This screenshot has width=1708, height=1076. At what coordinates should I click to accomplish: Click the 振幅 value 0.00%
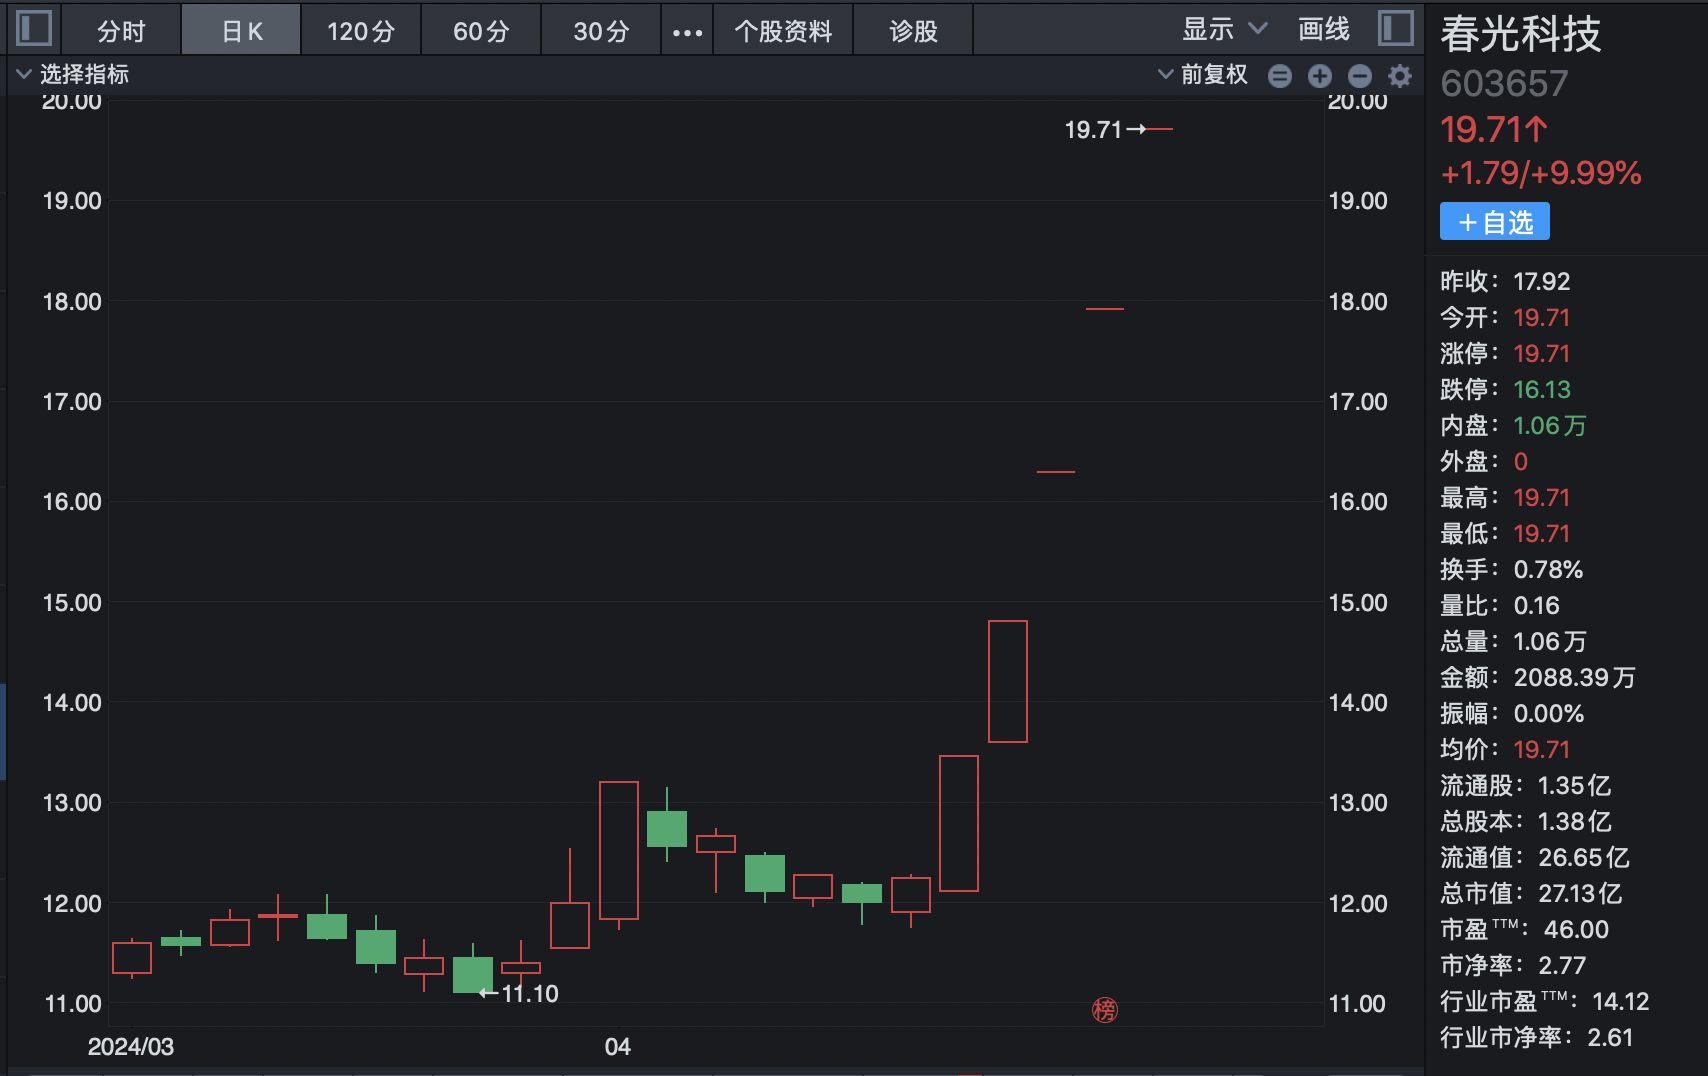click(x=1549, y=714)
